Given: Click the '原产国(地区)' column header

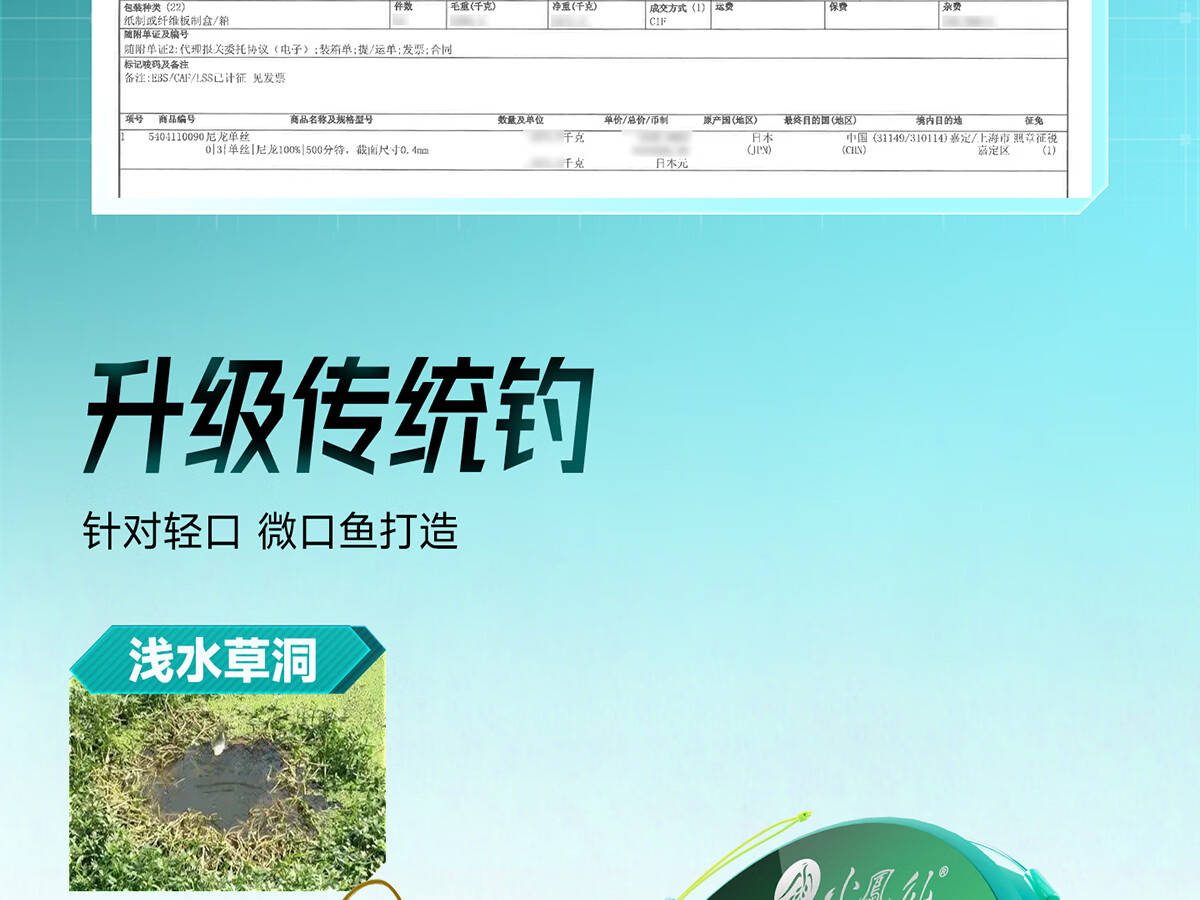Looking at the screenshot, I should click(x=730, y=120).
